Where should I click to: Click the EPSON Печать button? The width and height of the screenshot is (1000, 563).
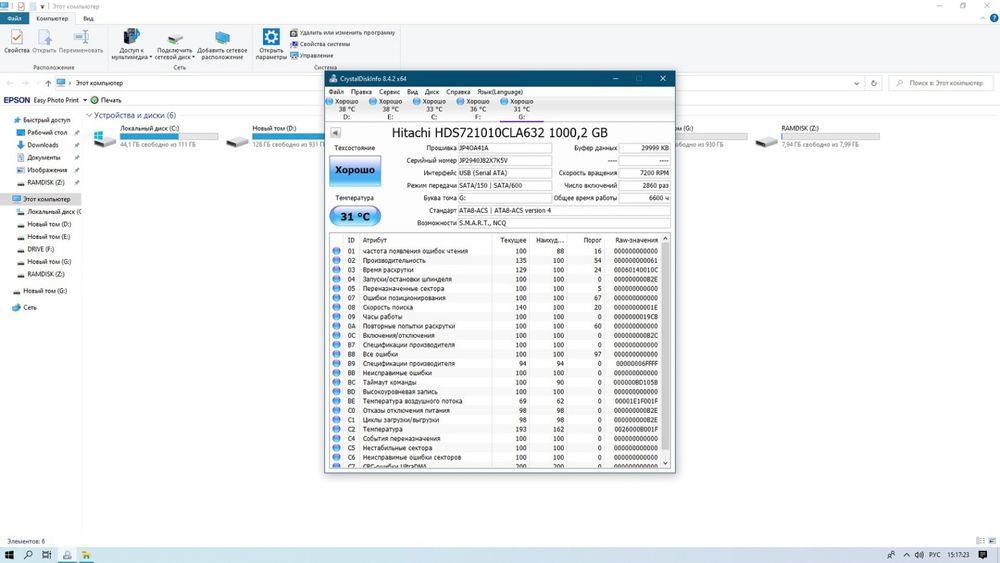pos(106,100)
